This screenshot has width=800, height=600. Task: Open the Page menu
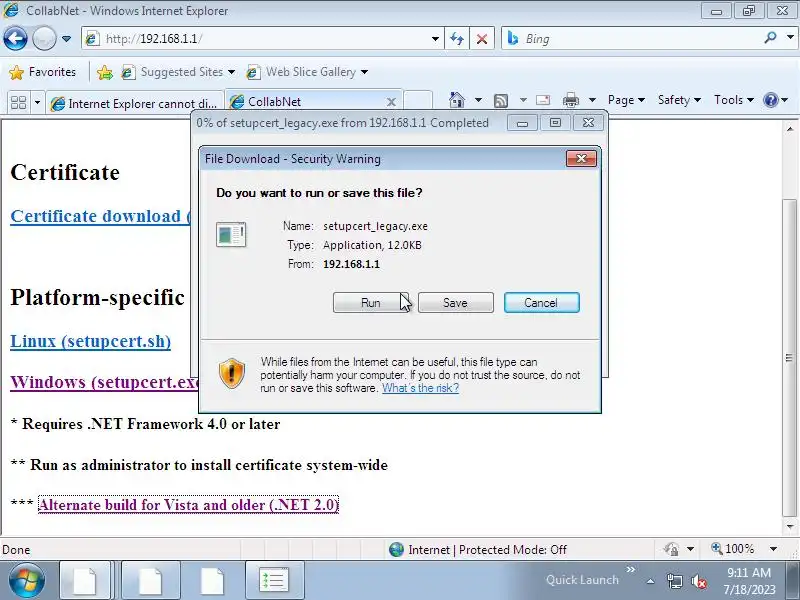click(x=626, y=100)
